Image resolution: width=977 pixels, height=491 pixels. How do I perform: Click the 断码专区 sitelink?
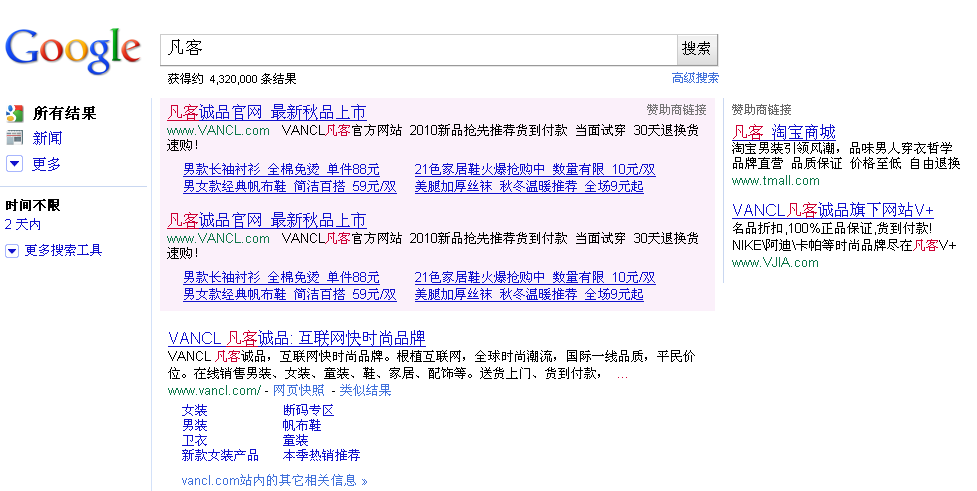point(308,411)
